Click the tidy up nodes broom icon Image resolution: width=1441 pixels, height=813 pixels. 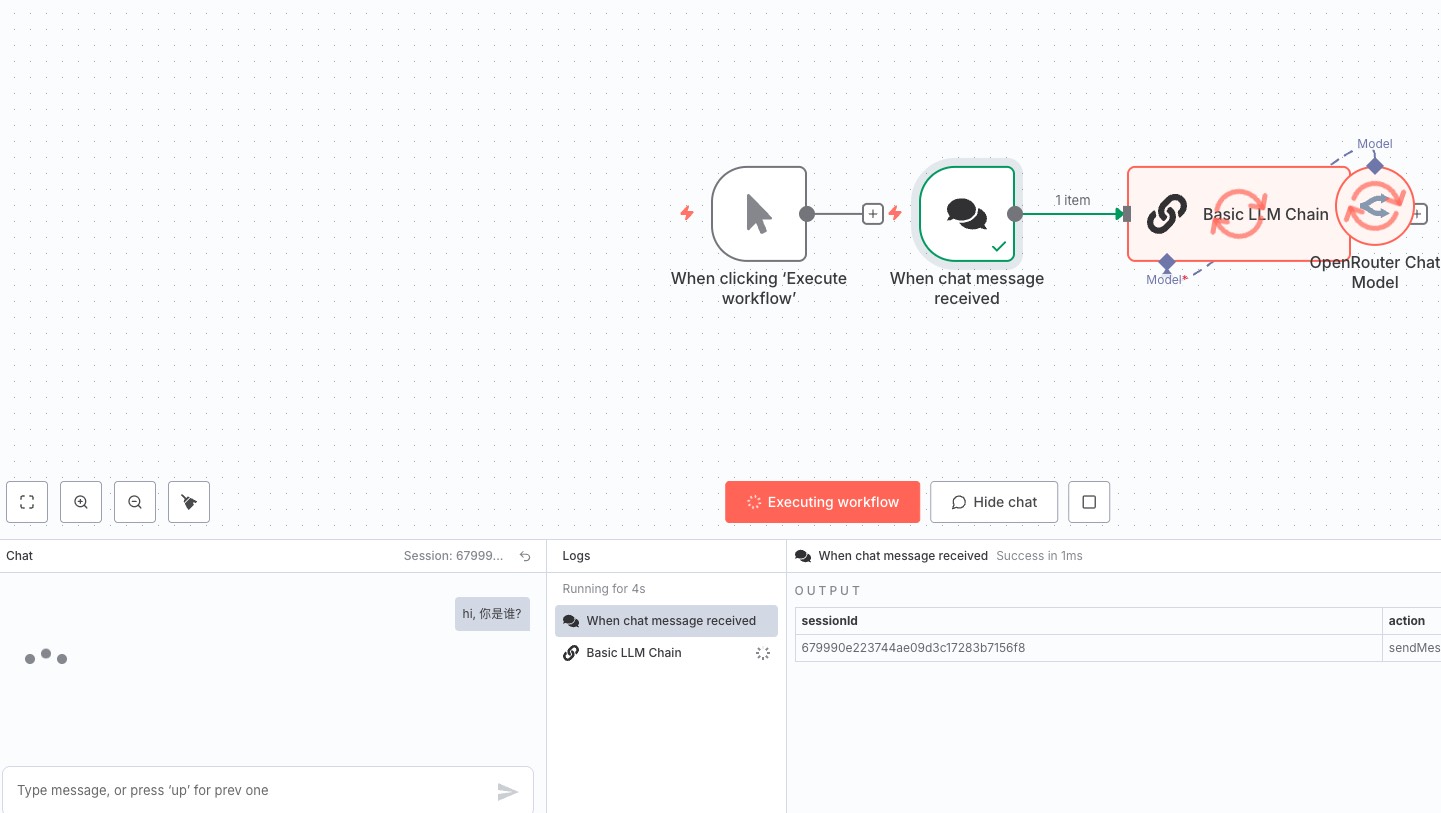189,502
